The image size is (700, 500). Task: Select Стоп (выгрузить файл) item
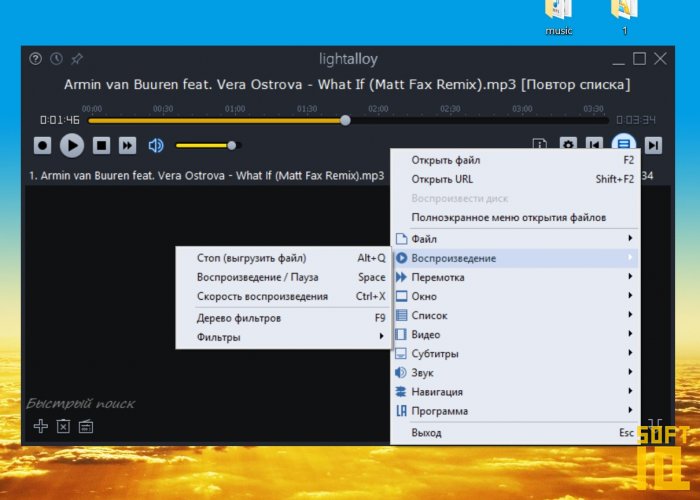(283, 258)
